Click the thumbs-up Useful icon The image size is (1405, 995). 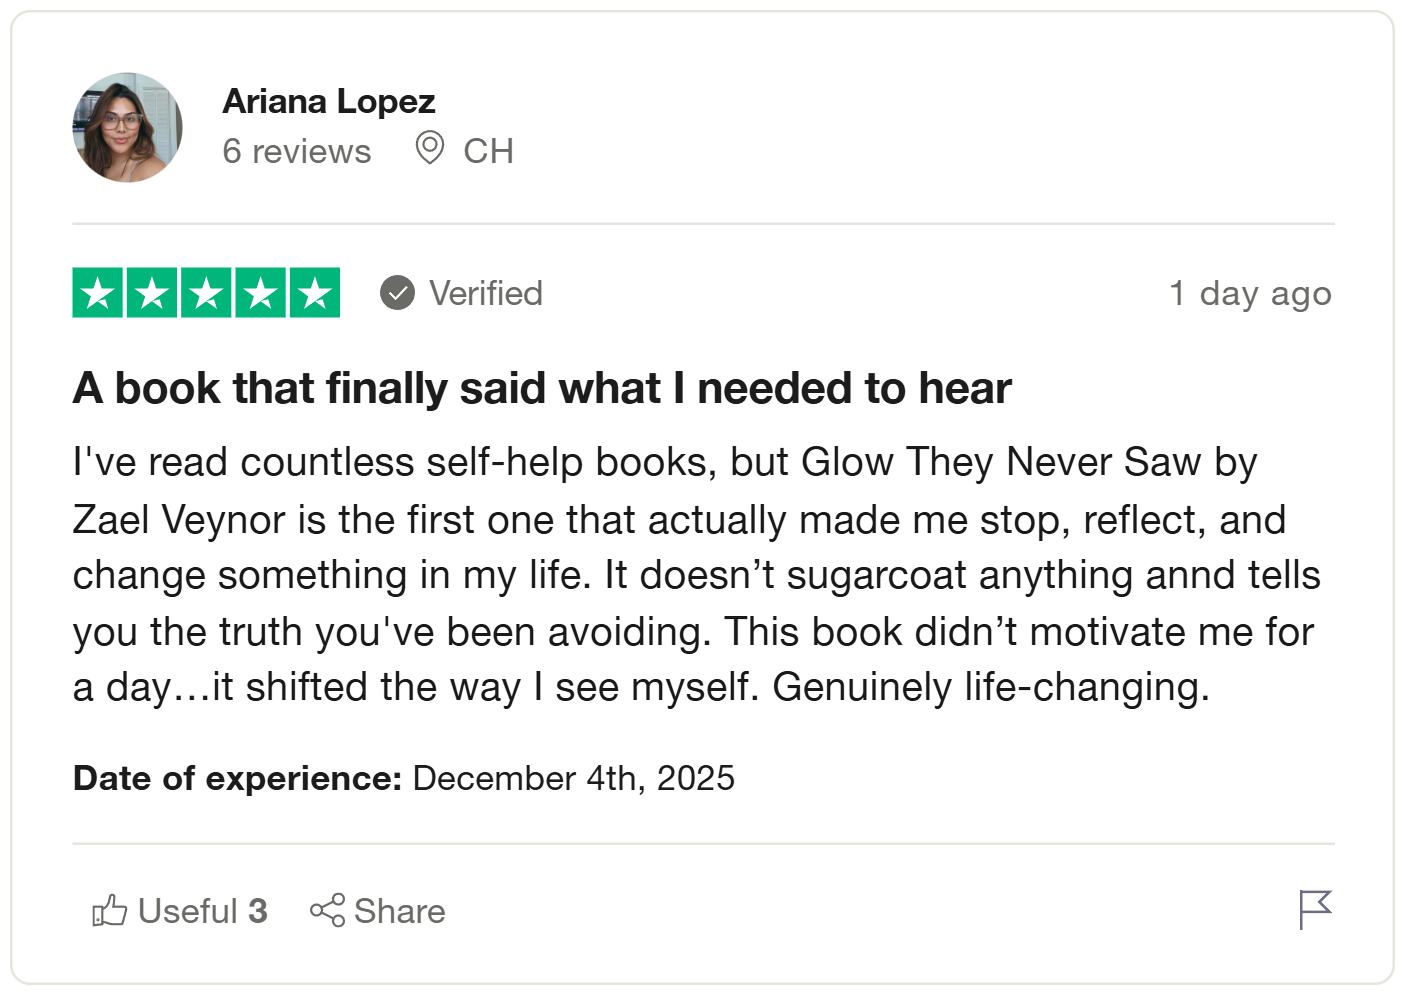coord(109,911)
